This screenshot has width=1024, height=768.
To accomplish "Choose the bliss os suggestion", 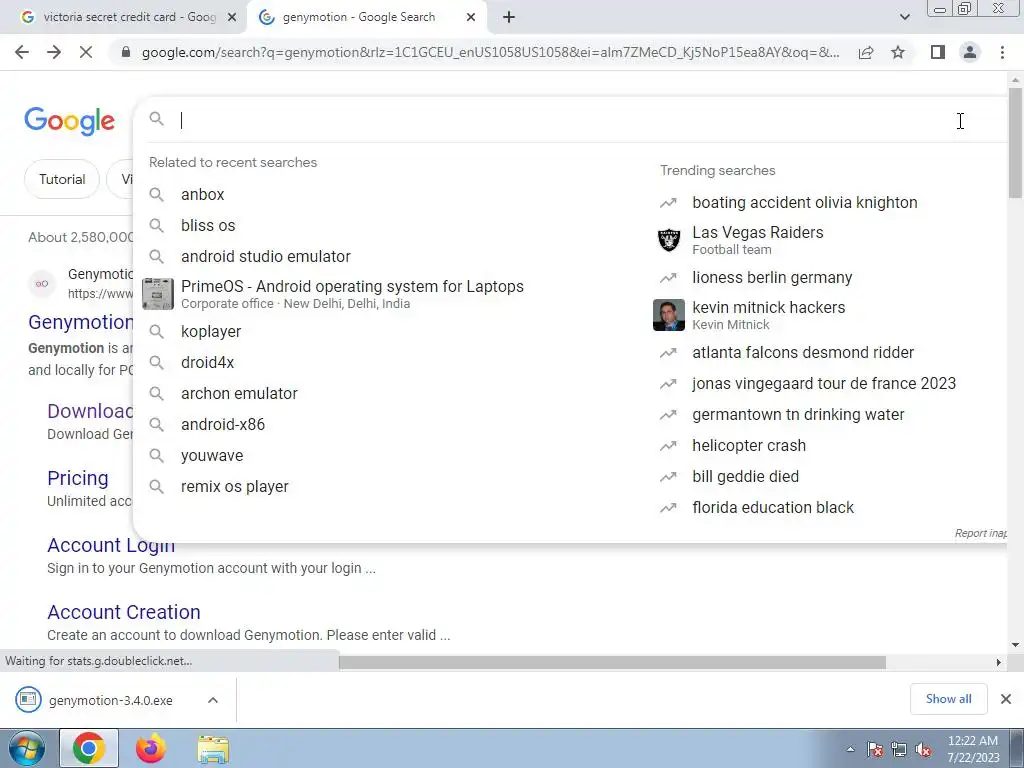I will (x=208, y=225).
